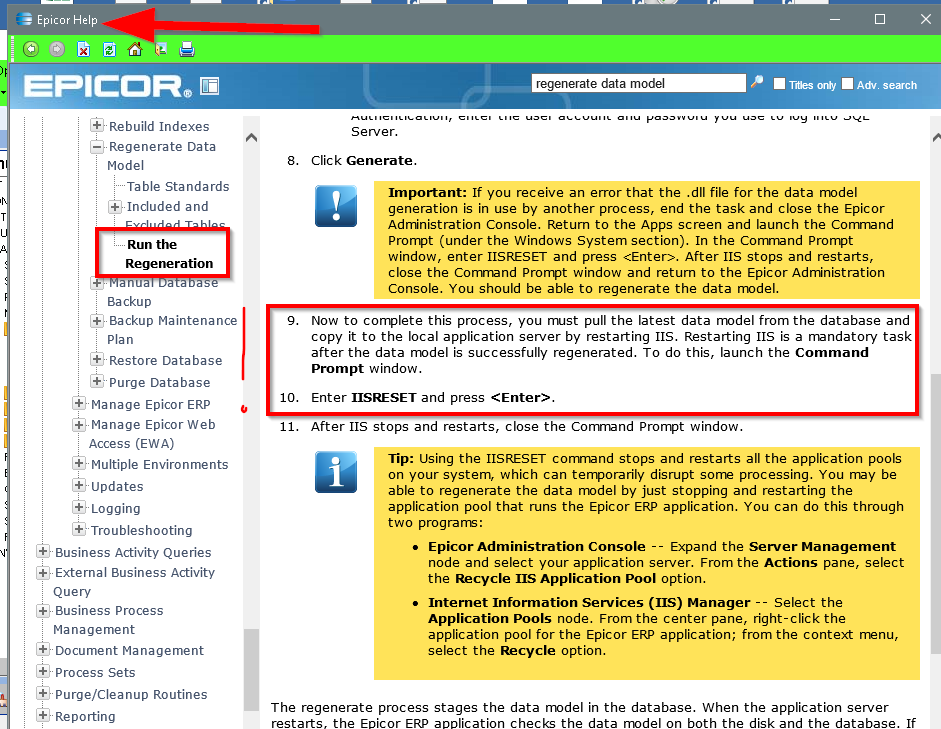This screenshot has width=941, height=729.
Task: Open the Purge Database topic
Action: pos(160,383)
